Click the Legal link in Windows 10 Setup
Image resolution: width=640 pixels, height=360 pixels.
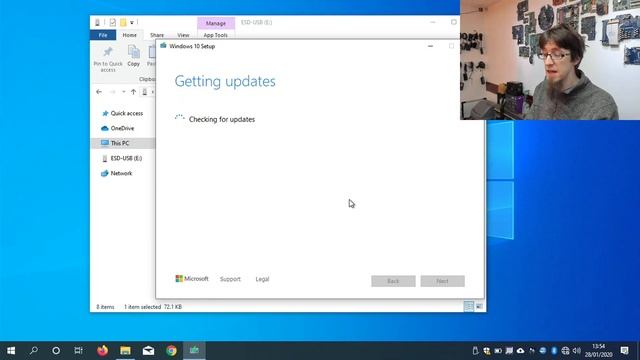(x=262, y=279)
